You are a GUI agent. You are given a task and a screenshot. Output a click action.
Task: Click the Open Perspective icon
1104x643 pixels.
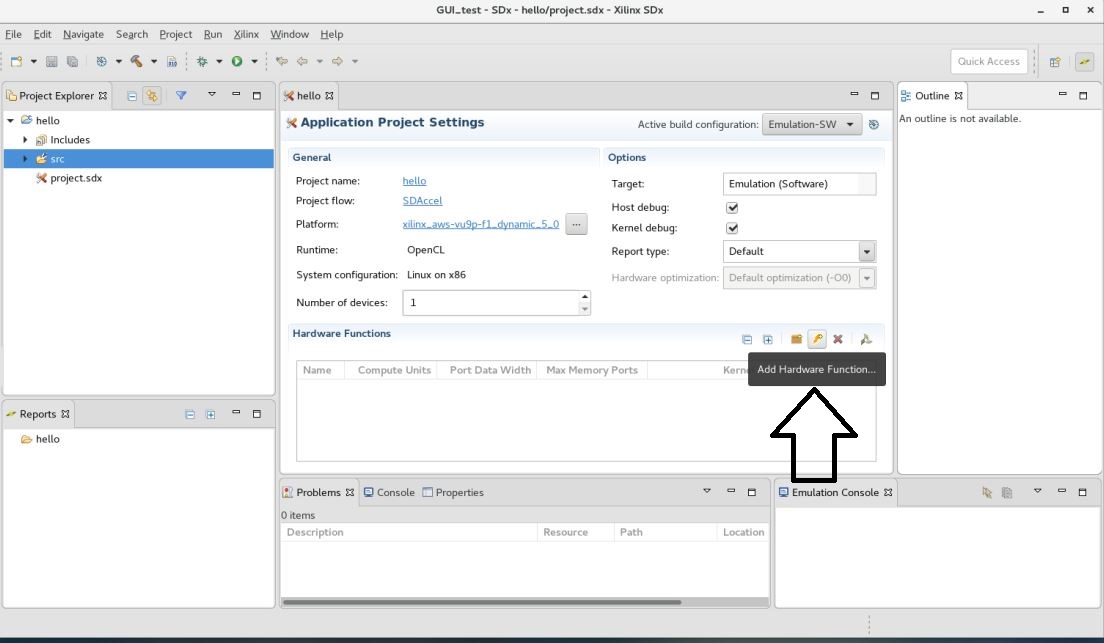[x=1055, y=62]
